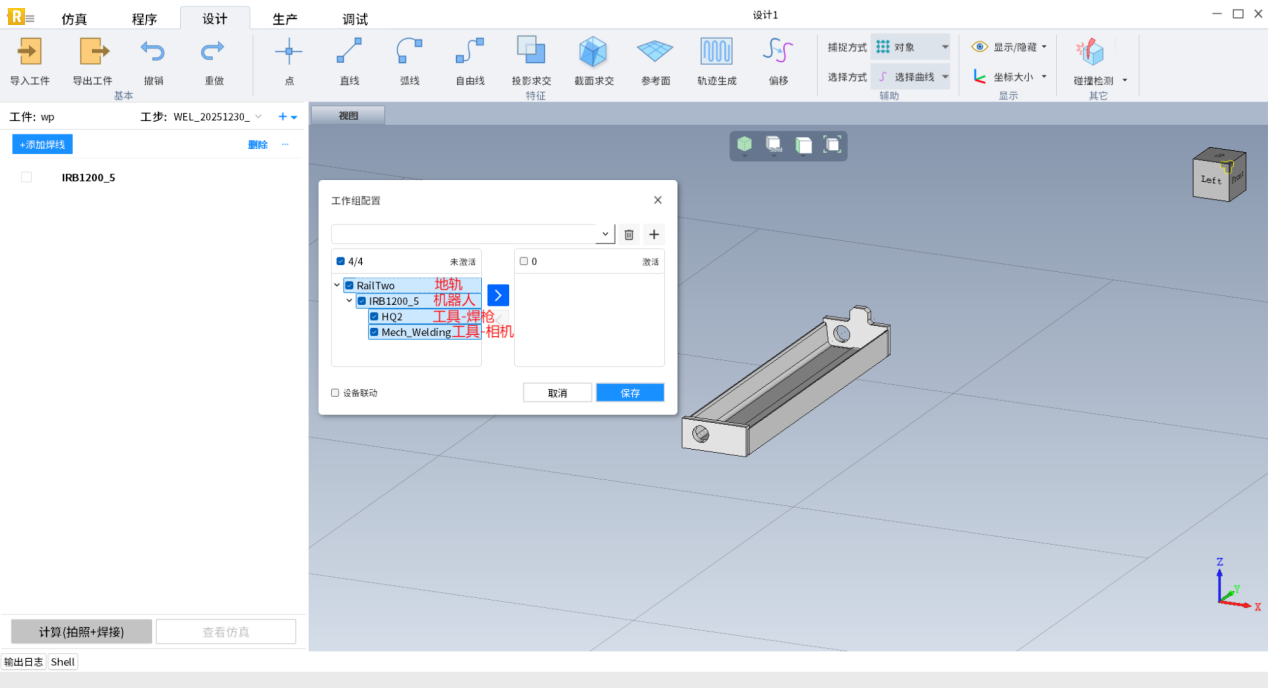Click the blue arrow to activate devices

point(498,295)
